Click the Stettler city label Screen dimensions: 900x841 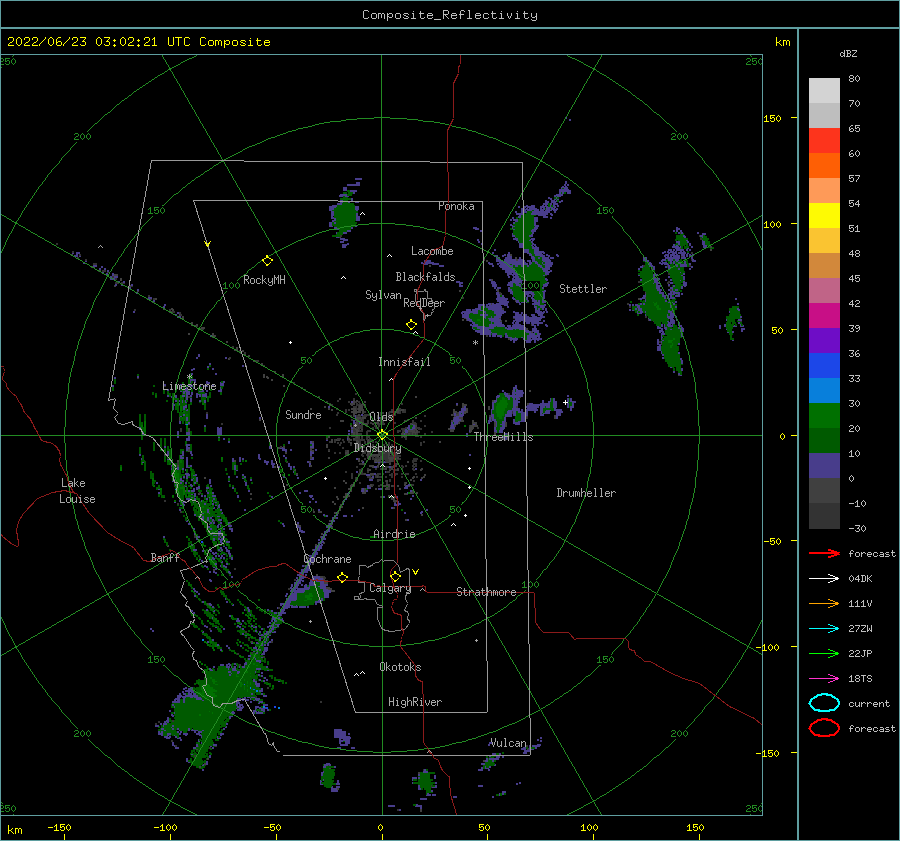point(583,289)
